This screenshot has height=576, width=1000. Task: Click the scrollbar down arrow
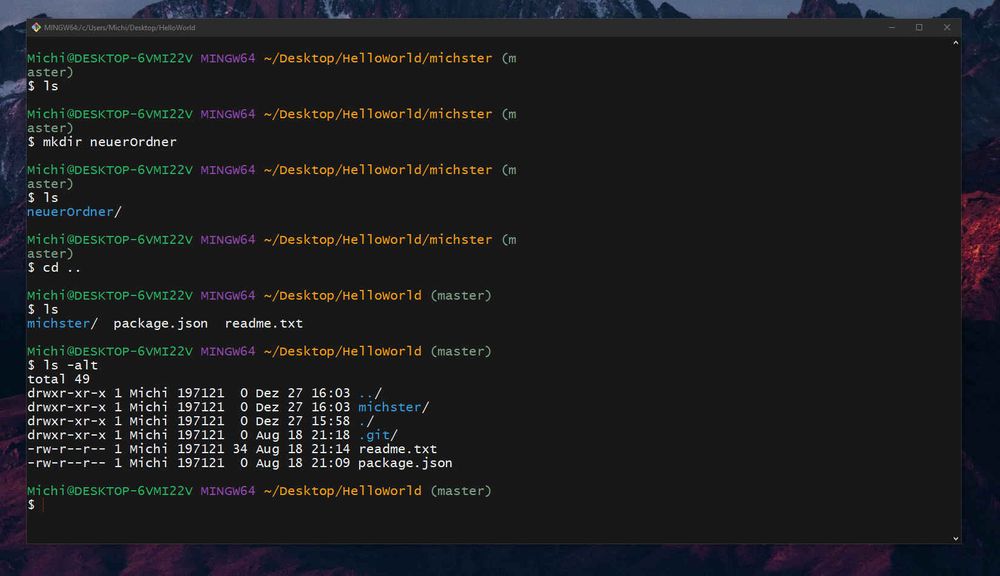[x=955, y=538]
